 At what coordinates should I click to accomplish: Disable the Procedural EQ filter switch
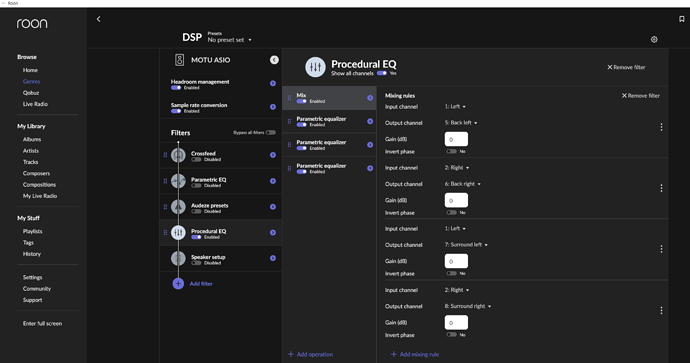tap(196, 237)
